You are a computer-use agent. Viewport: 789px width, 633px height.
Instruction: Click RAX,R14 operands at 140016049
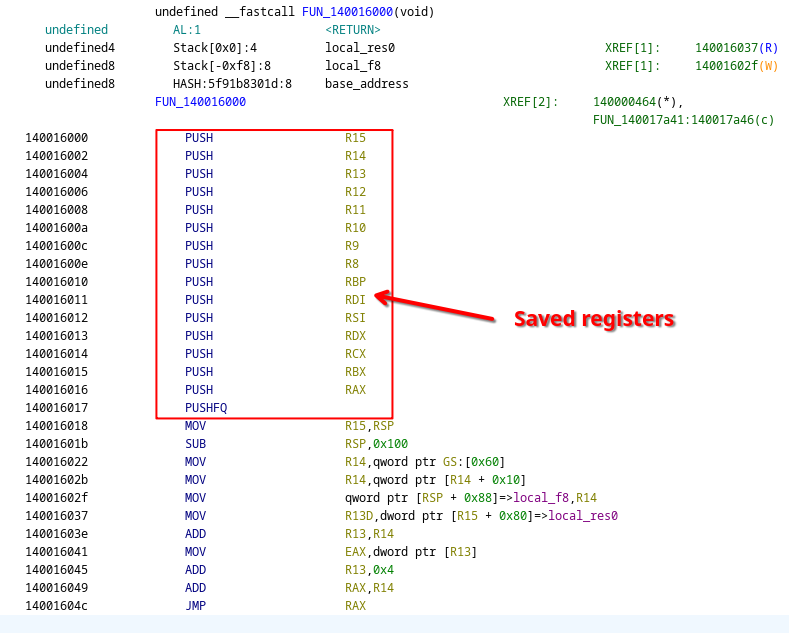click(369, 588)
